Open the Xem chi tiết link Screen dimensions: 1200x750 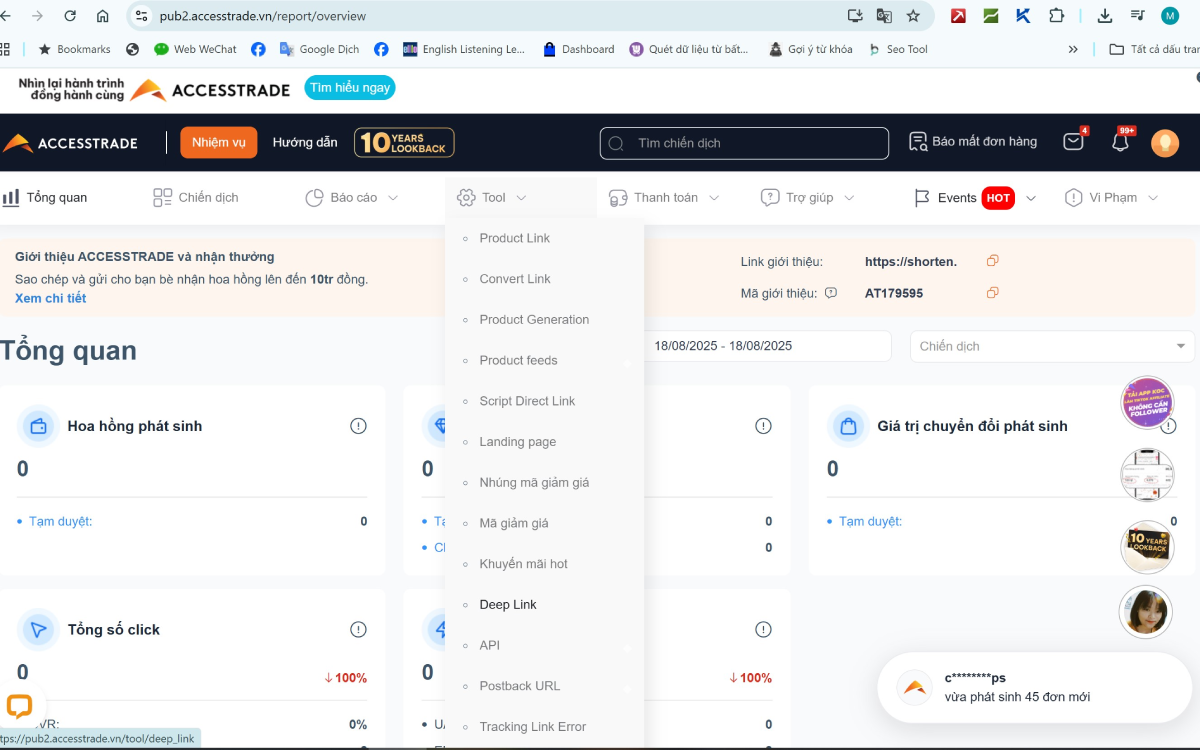[x=50, y=297]
